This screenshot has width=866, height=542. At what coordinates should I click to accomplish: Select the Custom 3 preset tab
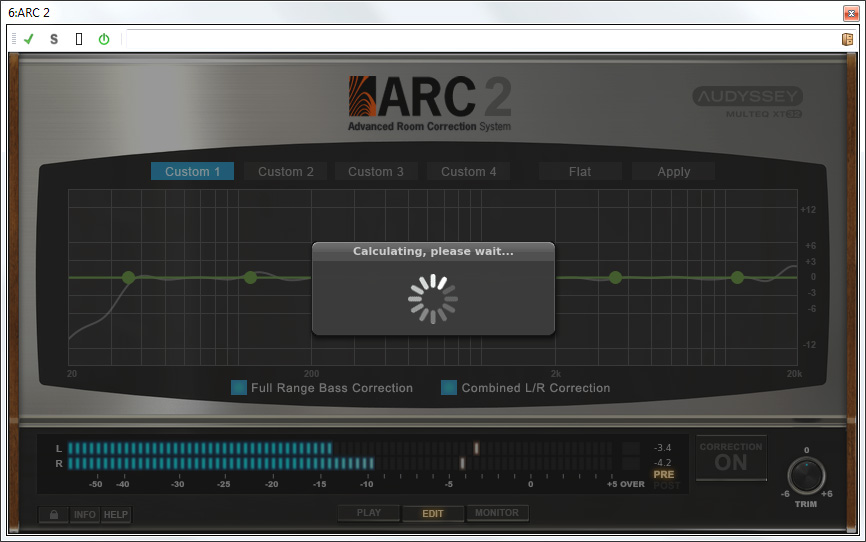coord(376,171)
